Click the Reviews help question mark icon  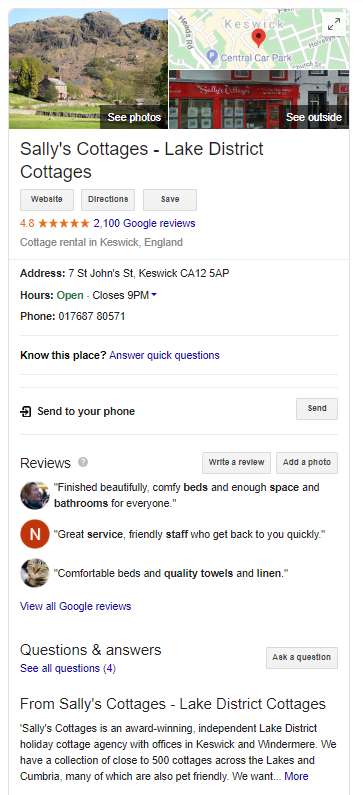(x=83, y=462)
